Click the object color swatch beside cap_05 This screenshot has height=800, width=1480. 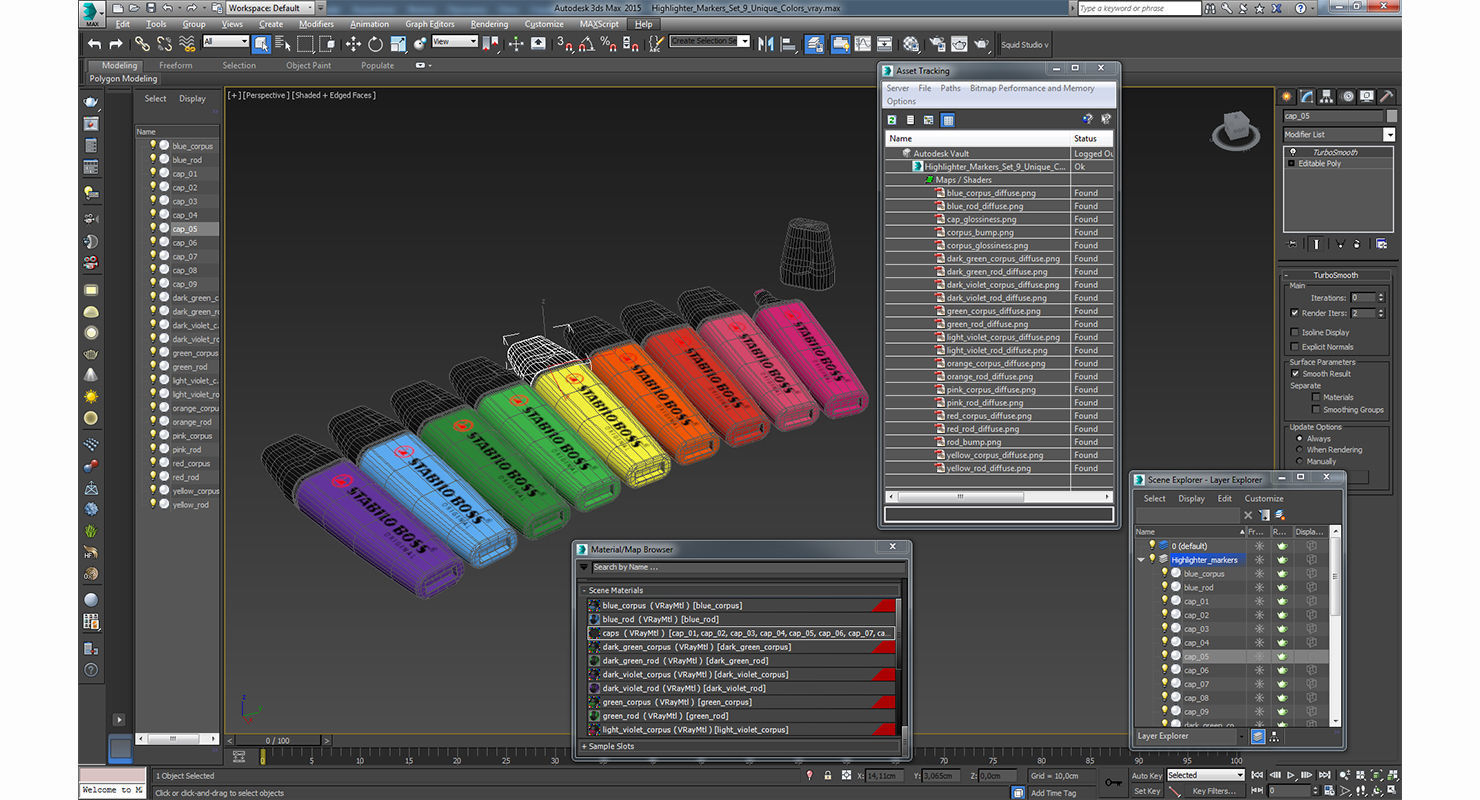click(1390, 116)
